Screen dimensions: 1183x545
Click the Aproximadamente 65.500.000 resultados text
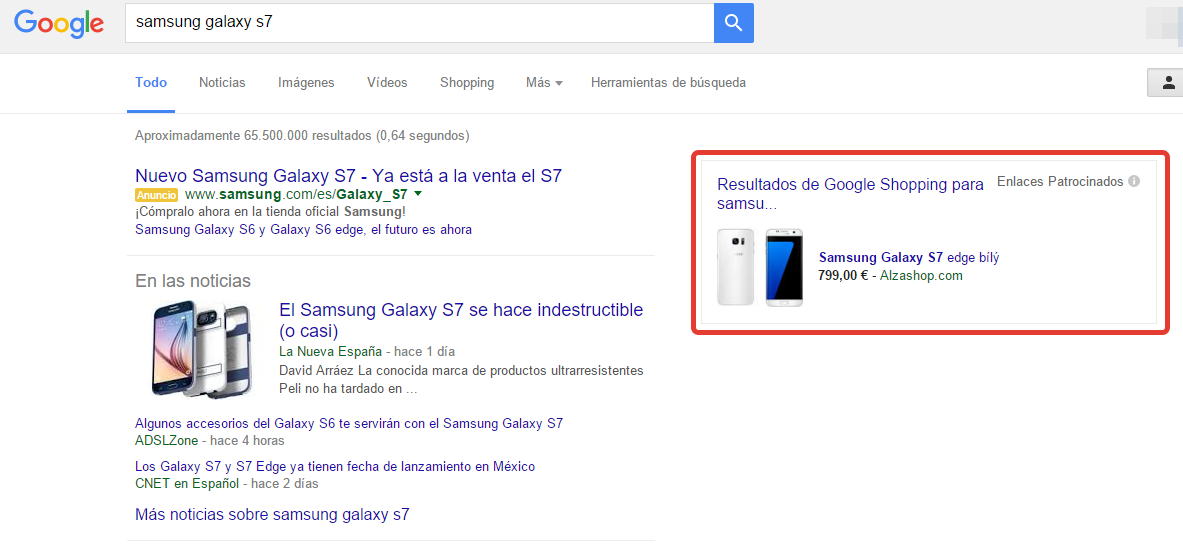click(x=302, y=136)
